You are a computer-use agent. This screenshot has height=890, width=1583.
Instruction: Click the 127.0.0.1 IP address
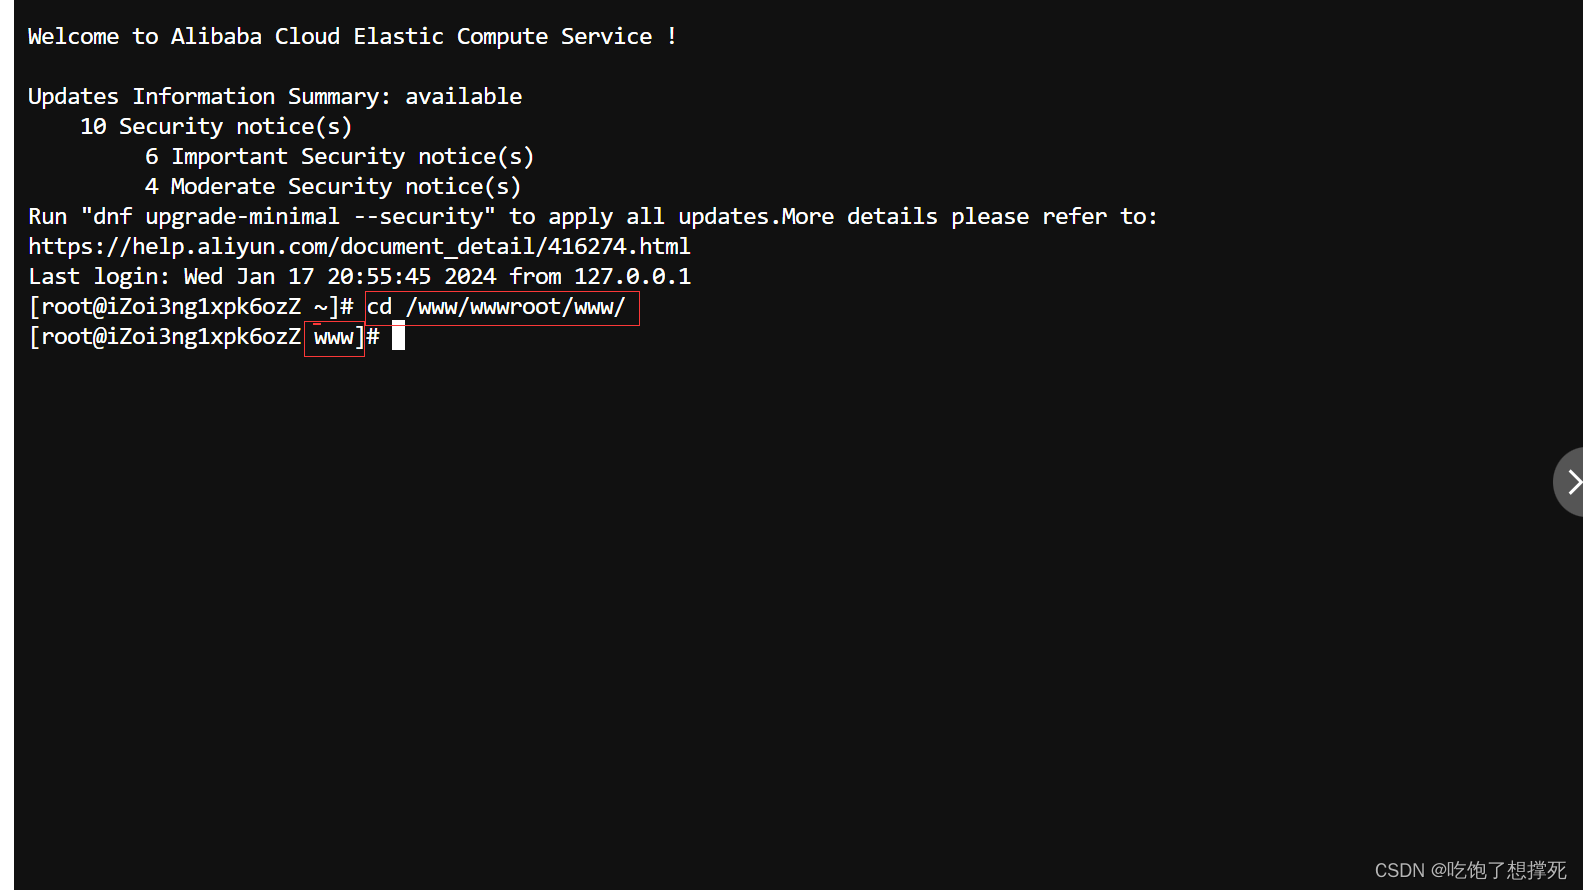point(632,277)
